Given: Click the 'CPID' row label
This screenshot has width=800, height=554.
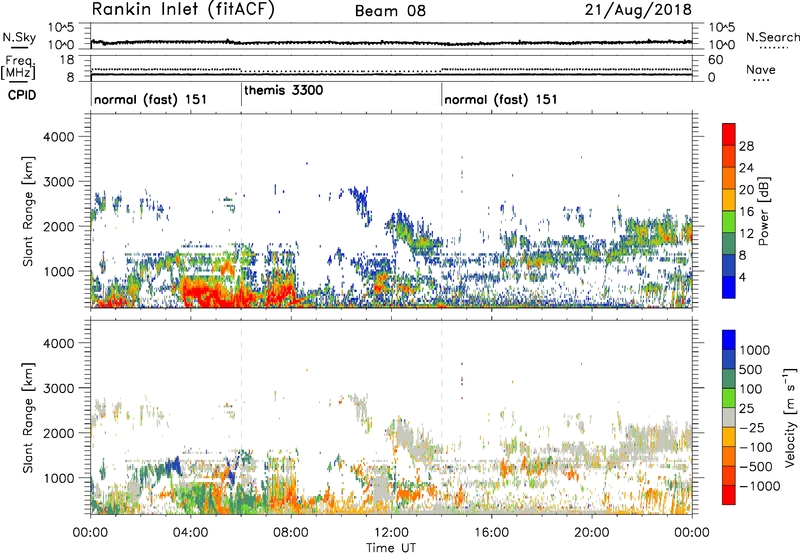Looking at the screenshot, I should coord(22,95).
